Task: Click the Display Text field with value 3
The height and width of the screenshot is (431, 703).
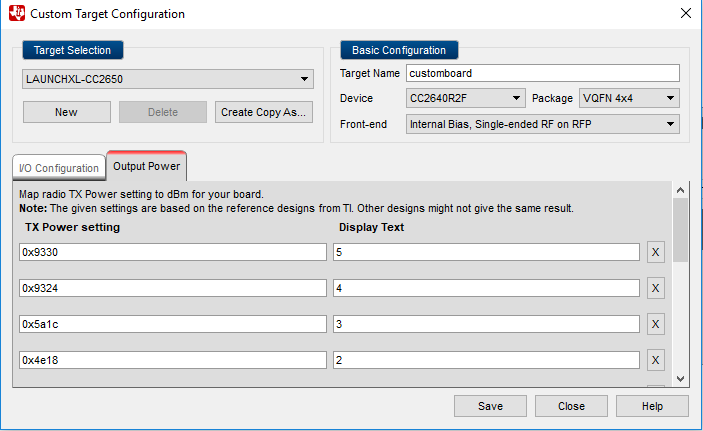Action: click(x=486, y=324)
